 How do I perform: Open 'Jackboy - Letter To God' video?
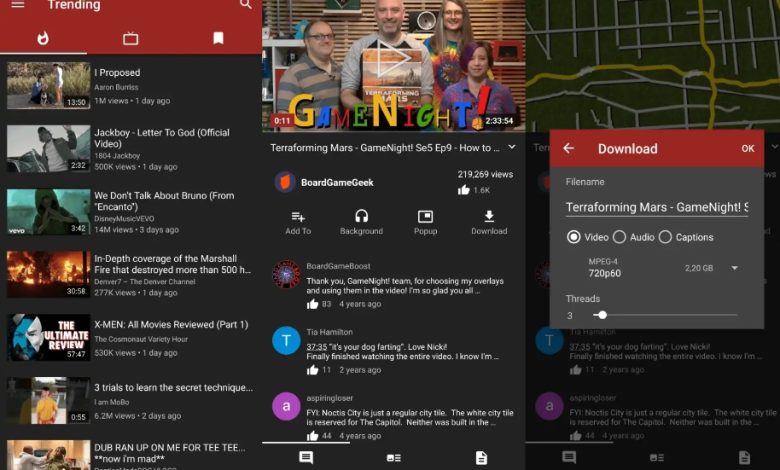pos(162,138)
